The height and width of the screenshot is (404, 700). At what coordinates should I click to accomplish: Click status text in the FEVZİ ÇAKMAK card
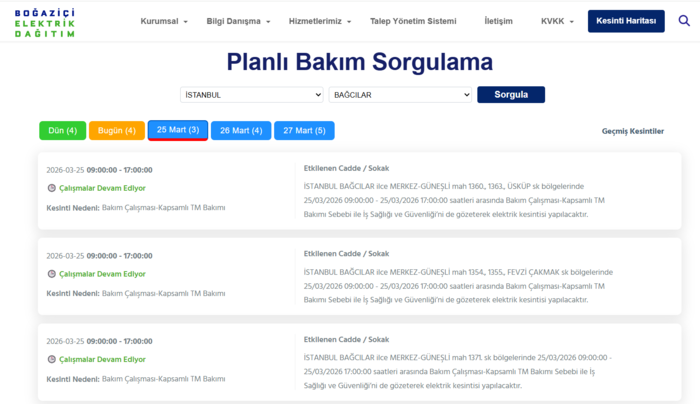tap(102, 274)
